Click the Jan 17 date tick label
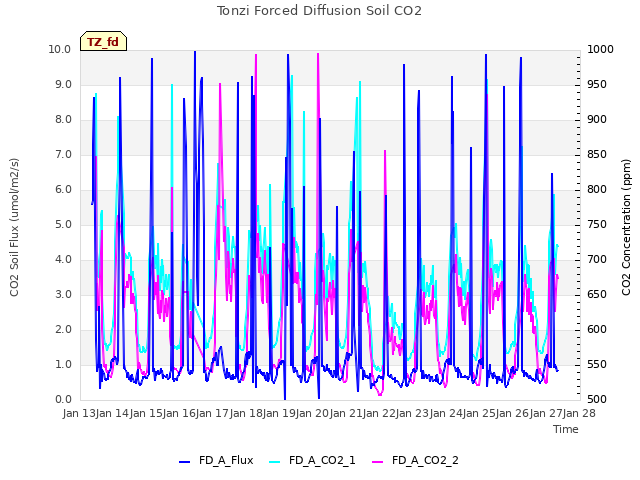Viewport: 640px width, 480px height. (213, 413)
